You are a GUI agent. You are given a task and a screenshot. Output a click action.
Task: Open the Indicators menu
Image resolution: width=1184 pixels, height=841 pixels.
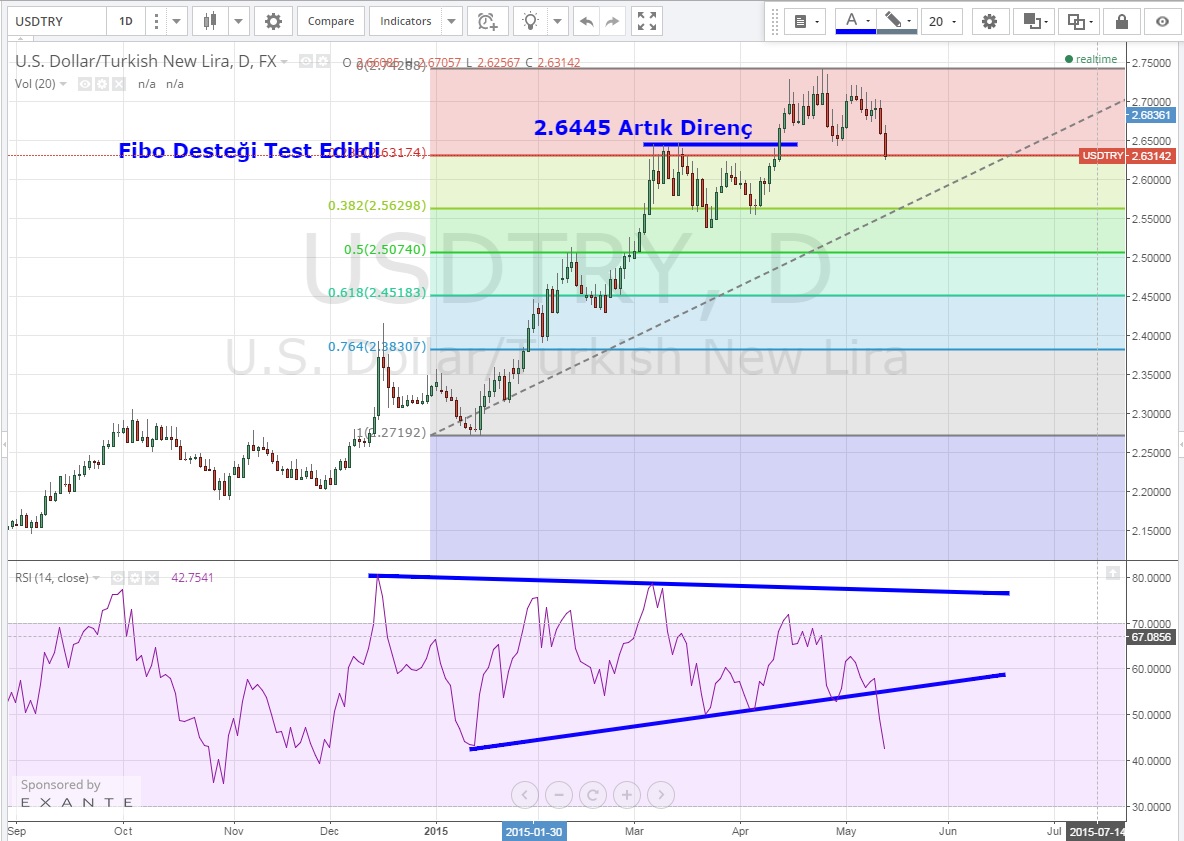coord(406,21)
